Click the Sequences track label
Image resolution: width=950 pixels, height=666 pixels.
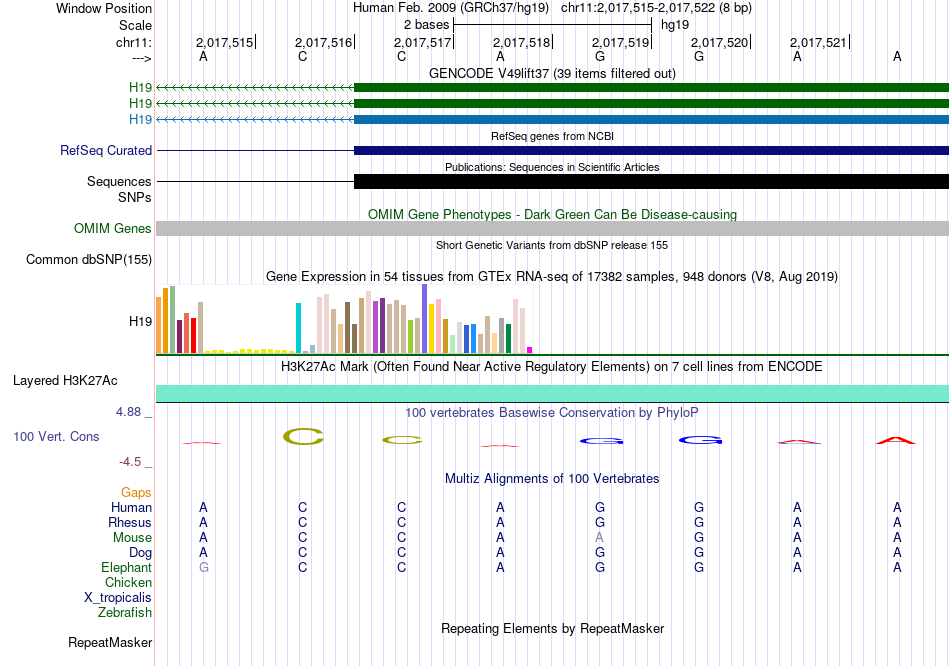coord(119,181)
